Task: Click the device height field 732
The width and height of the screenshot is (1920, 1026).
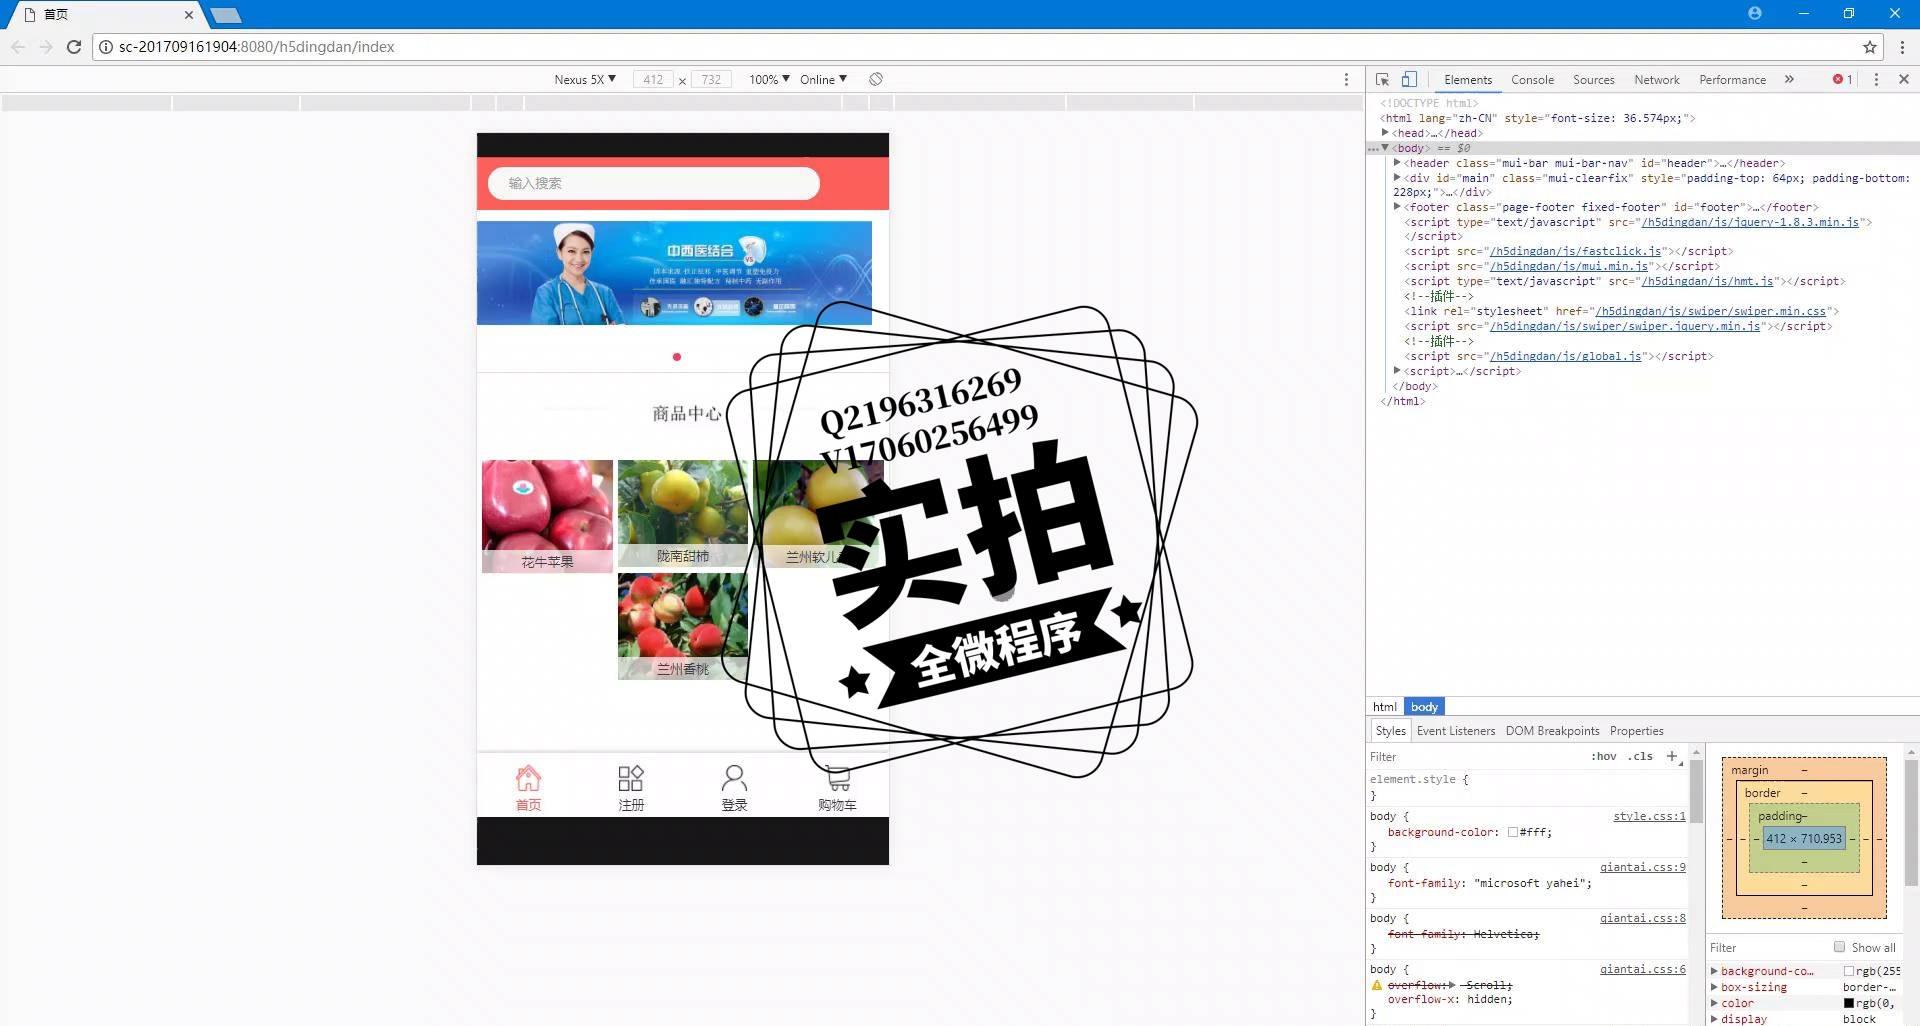Action: pyautogui.click(x=711, y=79)
